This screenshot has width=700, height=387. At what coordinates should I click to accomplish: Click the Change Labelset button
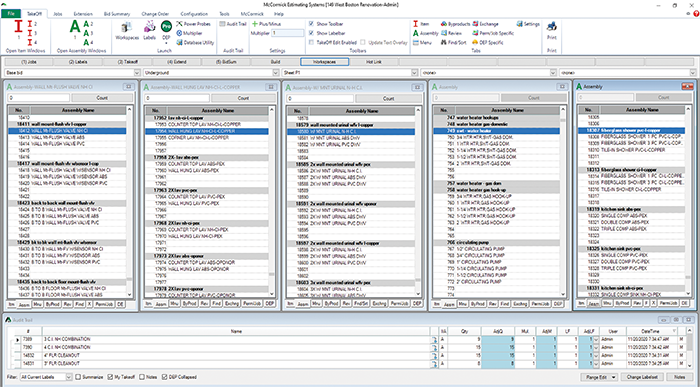click(642, 377)
